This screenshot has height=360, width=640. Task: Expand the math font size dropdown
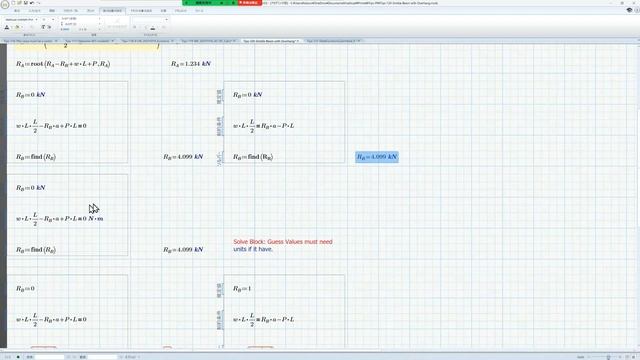pyautogui.click(x=53, y=19)
